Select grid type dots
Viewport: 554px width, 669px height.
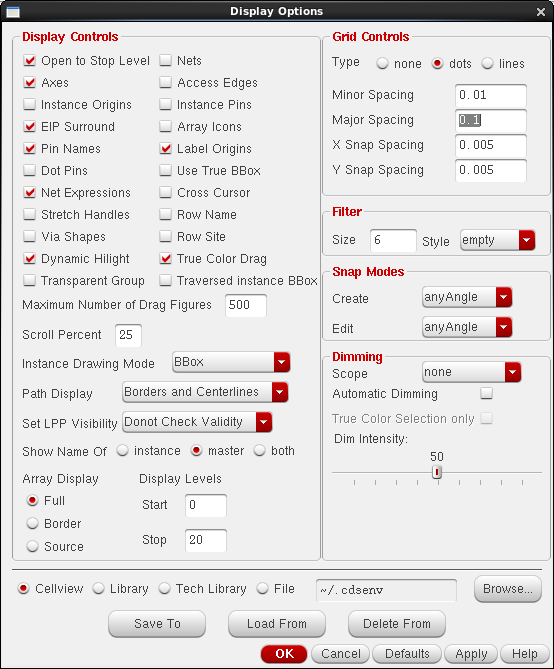point(437,64)
